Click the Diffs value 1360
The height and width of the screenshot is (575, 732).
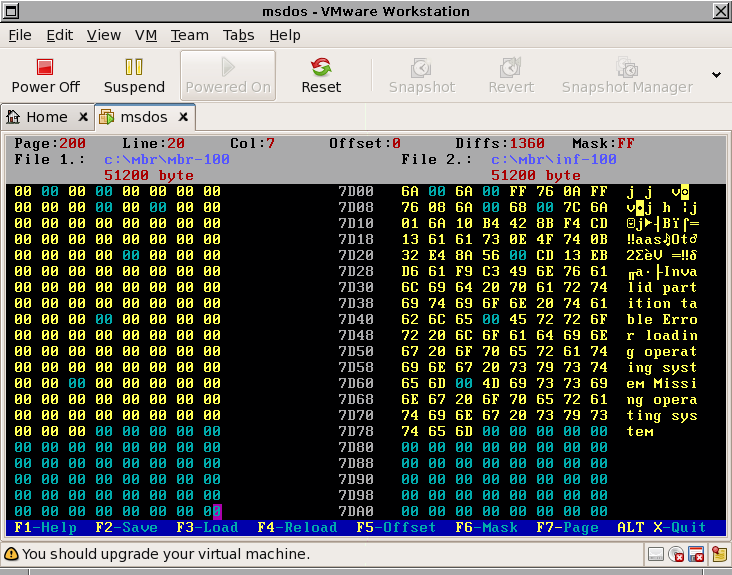[527, 143]
